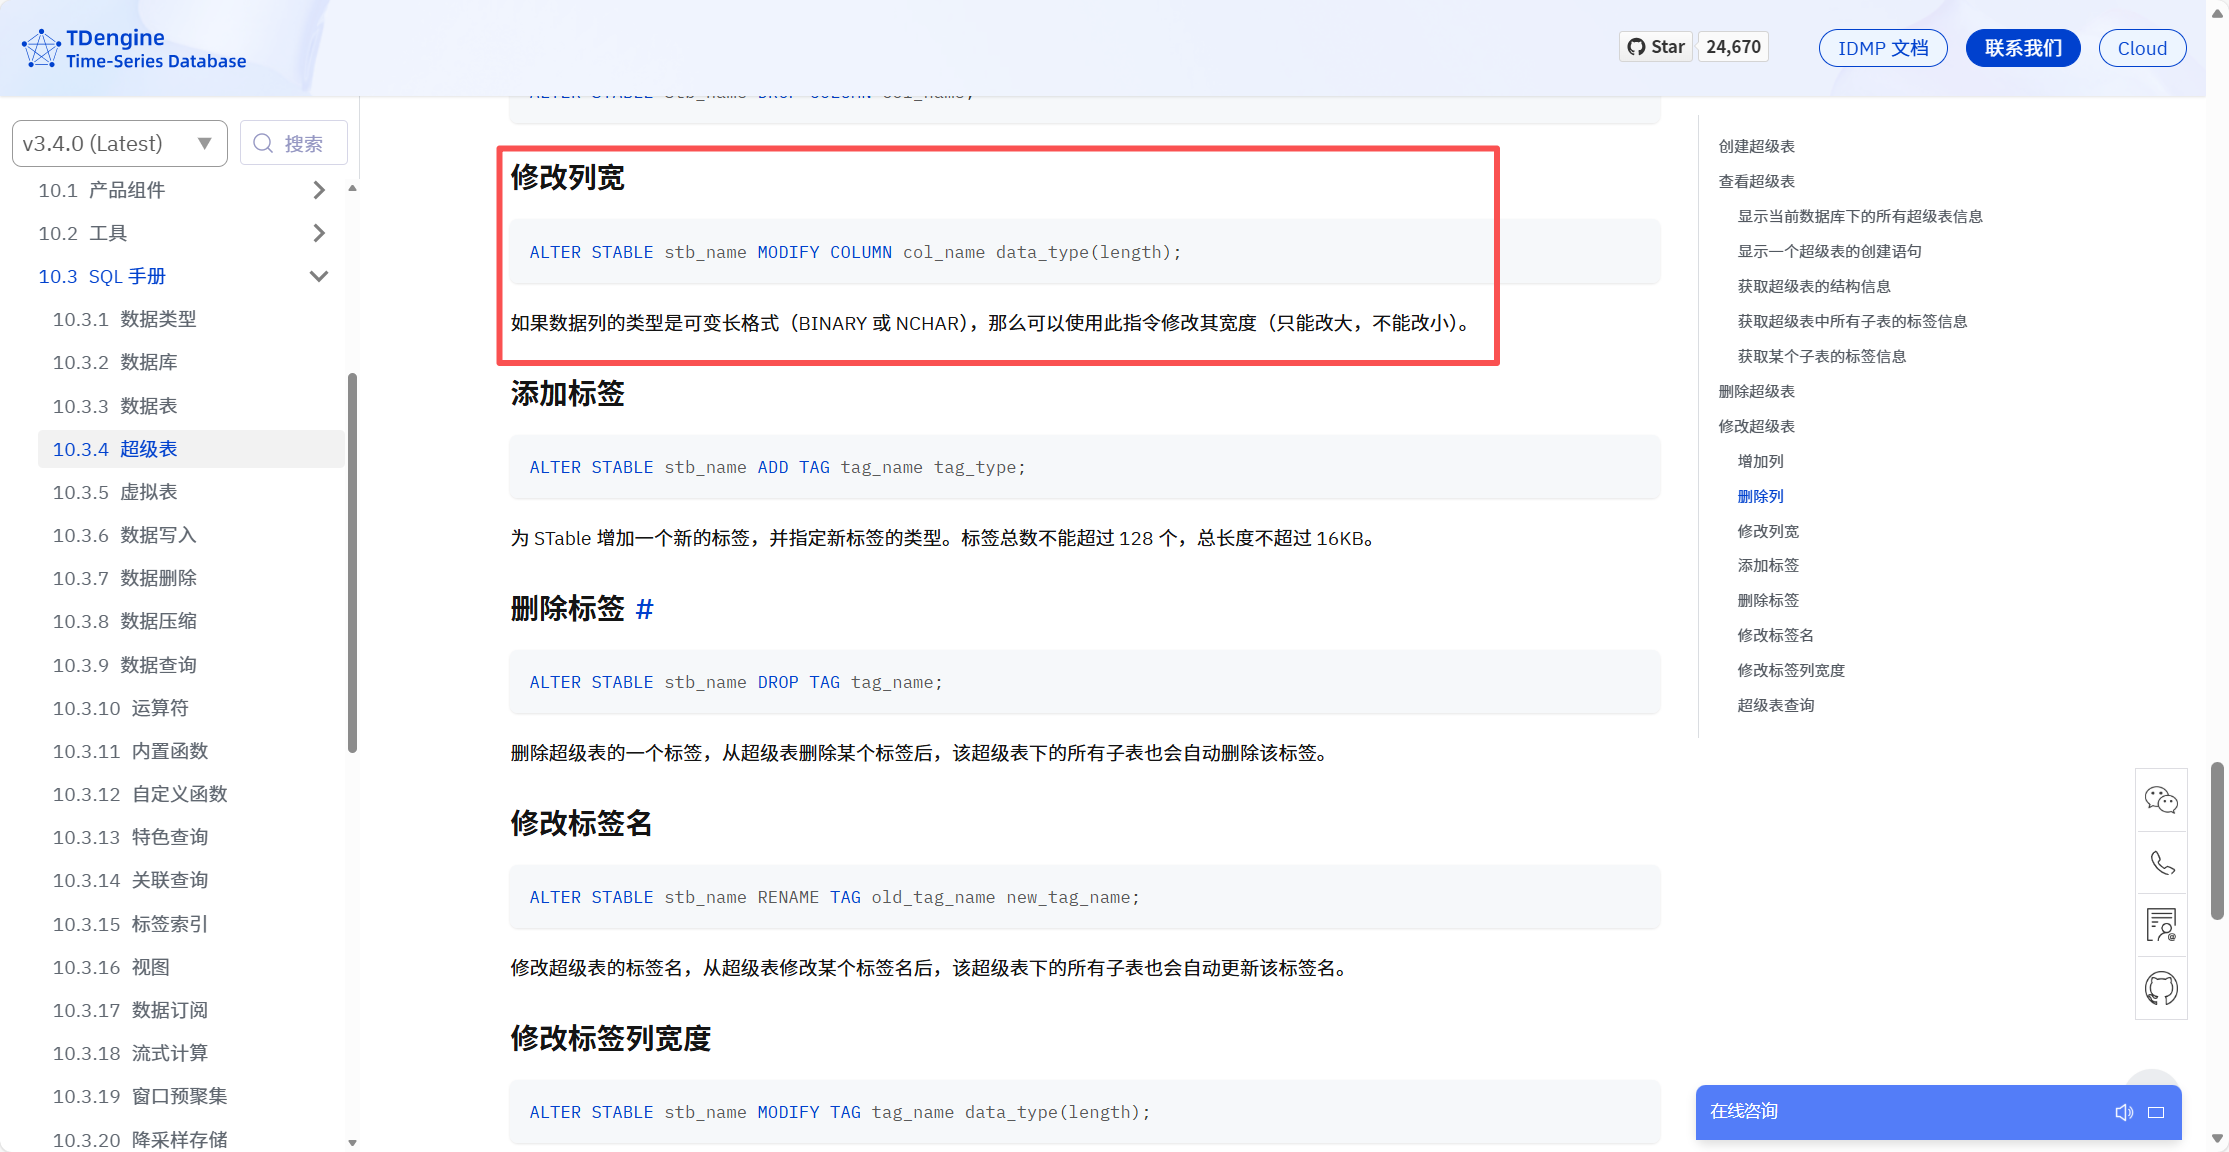2229x1152 pixels.
Task: Minimize the online chat widget
Action: tap(2156, 1112)
